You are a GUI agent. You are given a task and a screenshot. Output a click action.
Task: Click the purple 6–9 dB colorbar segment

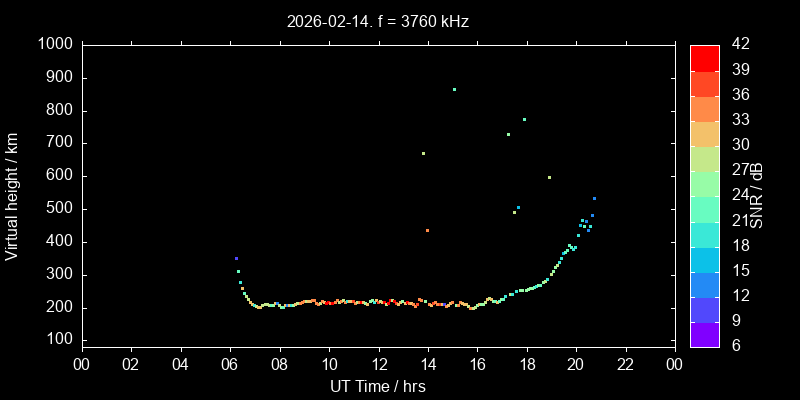pyautogui.click(x=705, y=335)
